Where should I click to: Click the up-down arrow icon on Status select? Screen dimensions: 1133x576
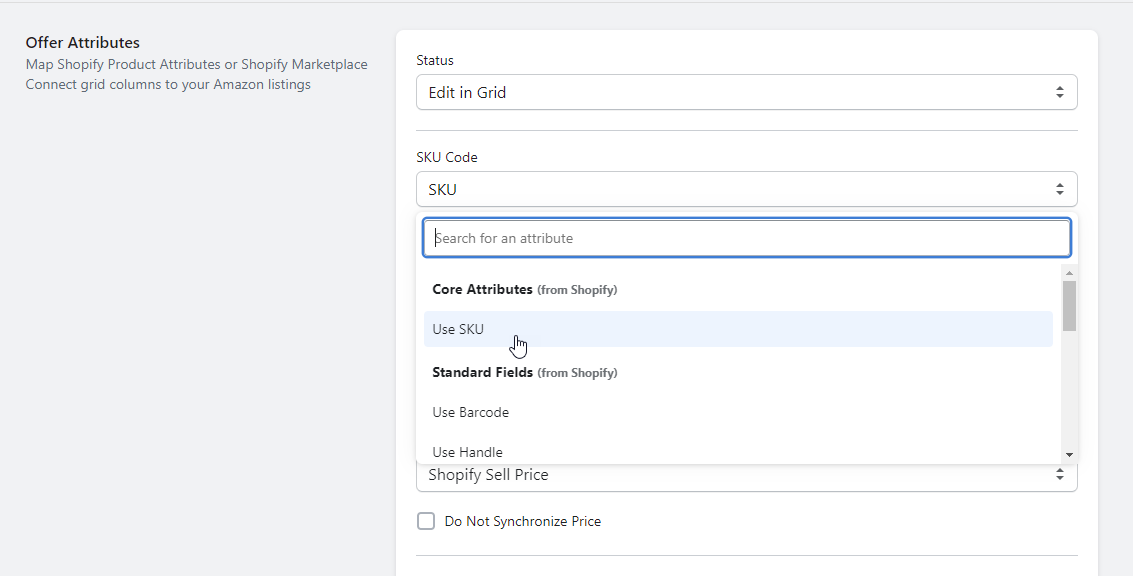(x=1059, y=93)
